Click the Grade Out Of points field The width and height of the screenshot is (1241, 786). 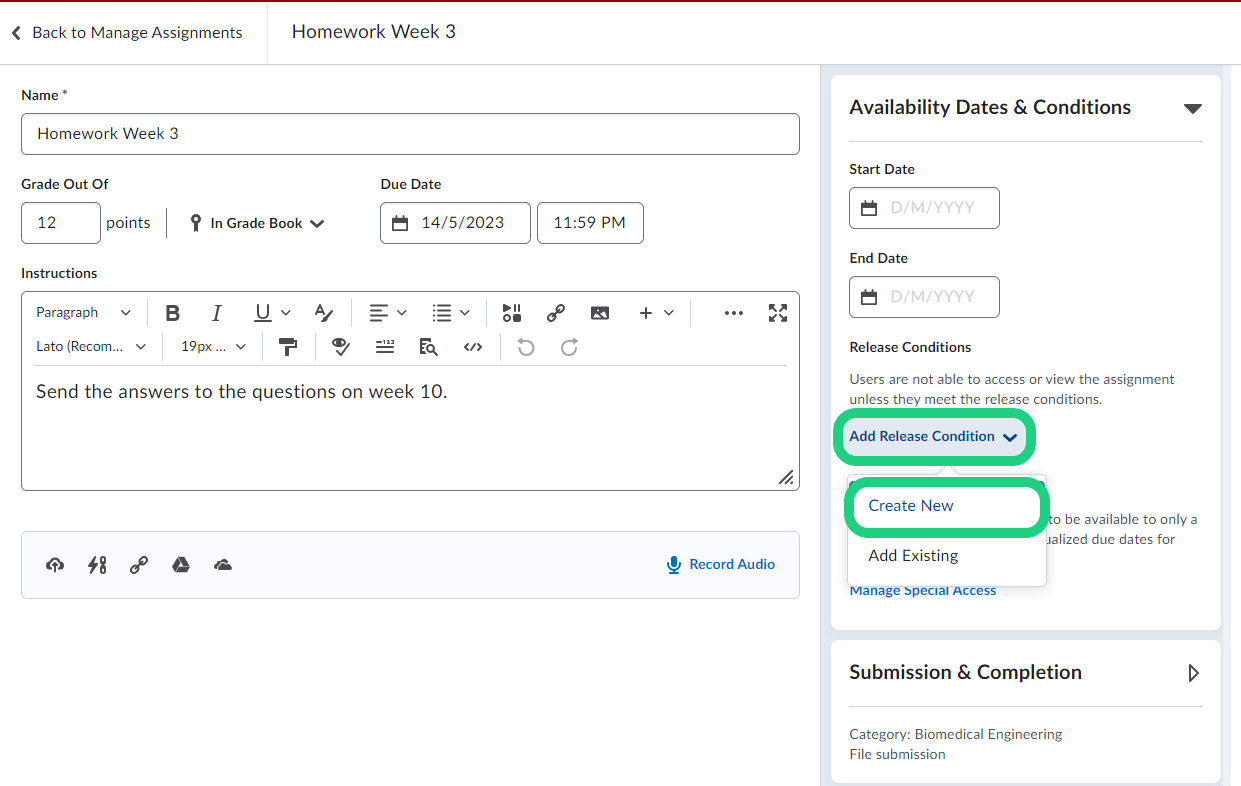click(x=61, y=223)
